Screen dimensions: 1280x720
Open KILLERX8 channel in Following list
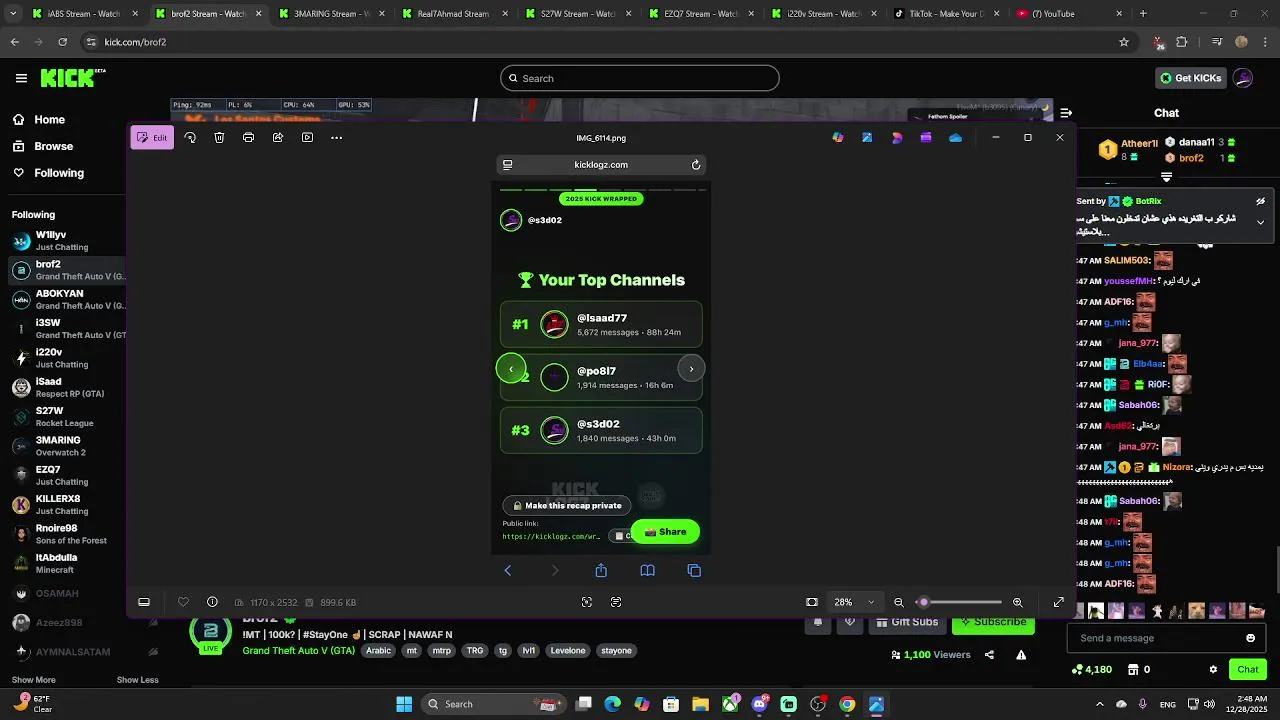64,504
